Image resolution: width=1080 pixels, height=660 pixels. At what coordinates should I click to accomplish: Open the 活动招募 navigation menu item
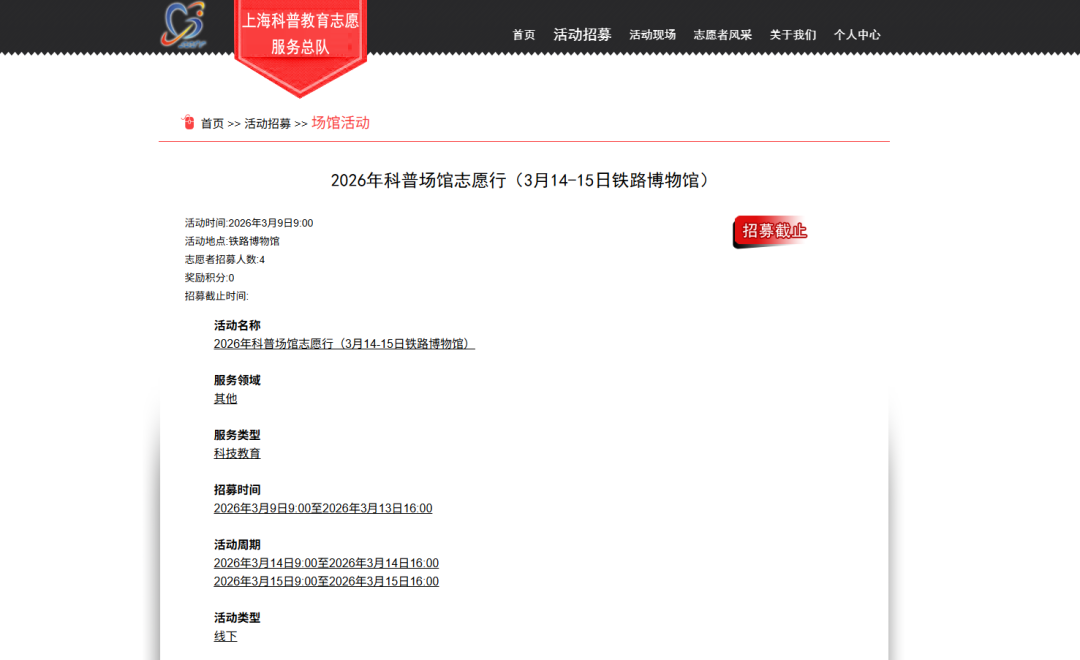coord(582,34)
